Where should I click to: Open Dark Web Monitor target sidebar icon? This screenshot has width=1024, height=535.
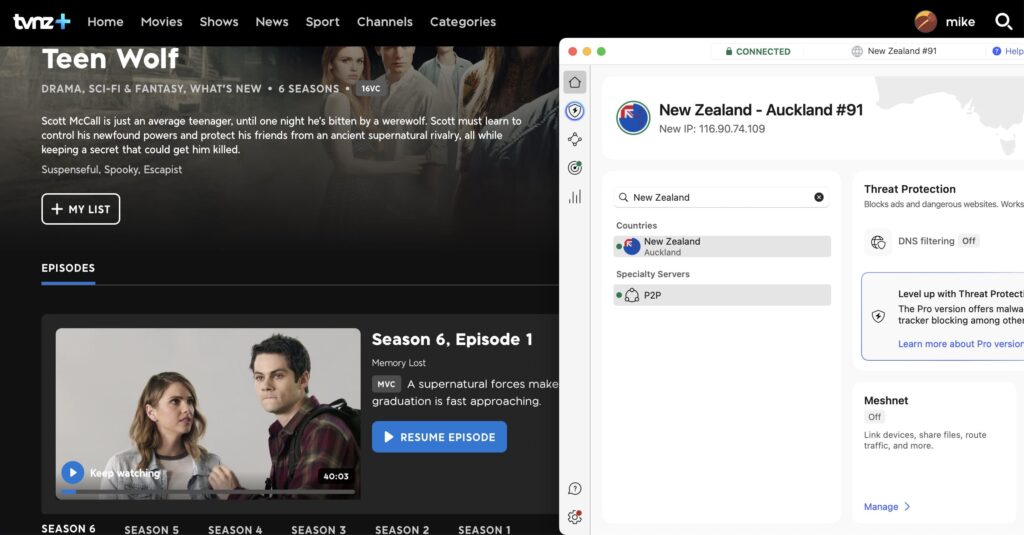pos(575,168)
